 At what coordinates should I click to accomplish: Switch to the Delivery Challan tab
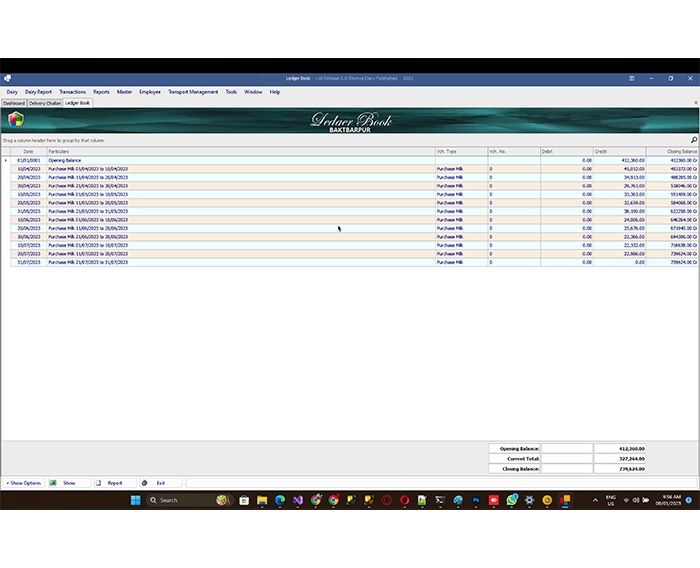pyautogui.click(x=45, y=102)
